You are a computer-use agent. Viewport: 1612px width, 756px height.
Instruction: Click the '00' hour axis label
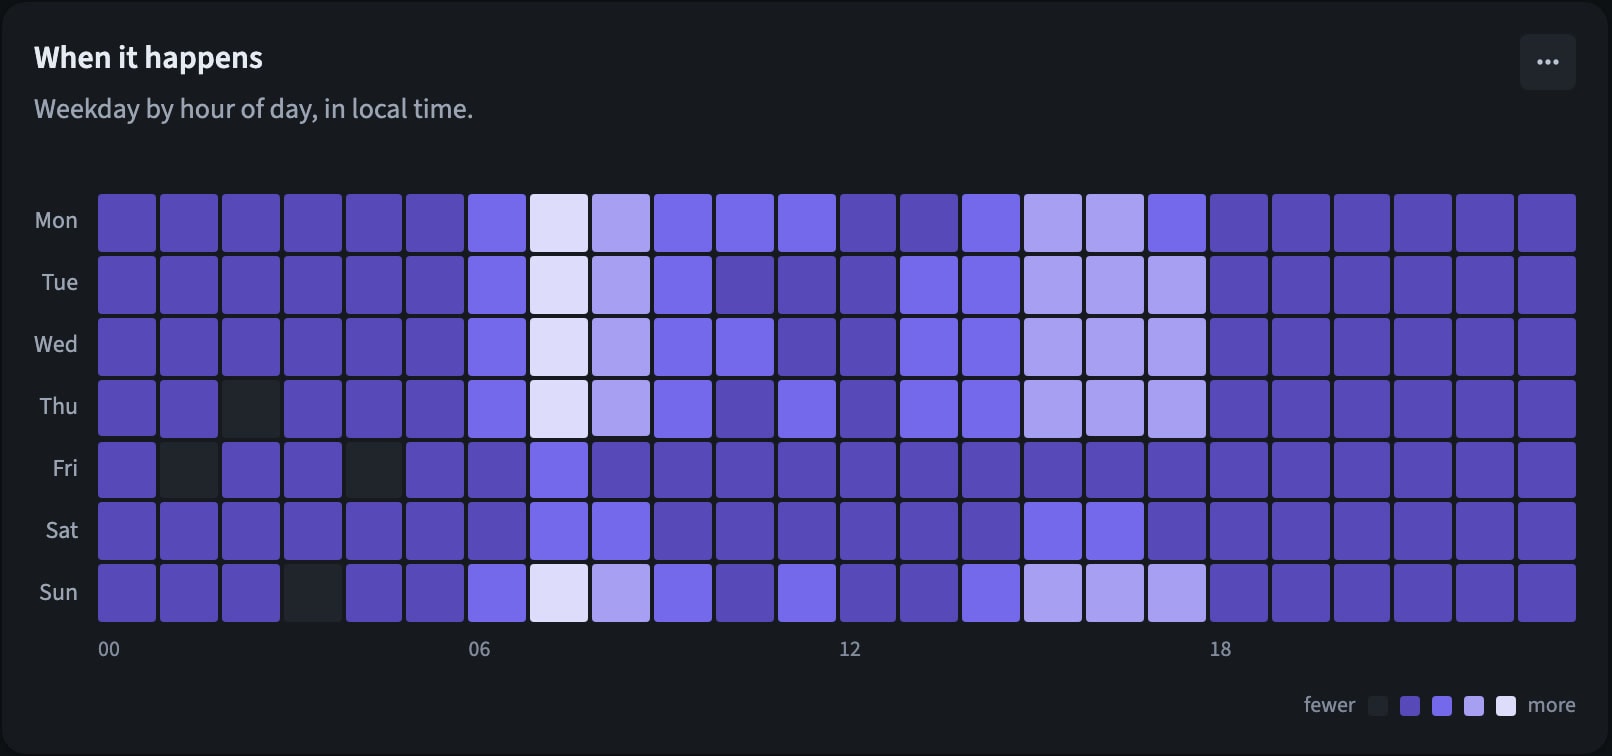point(109,649)
